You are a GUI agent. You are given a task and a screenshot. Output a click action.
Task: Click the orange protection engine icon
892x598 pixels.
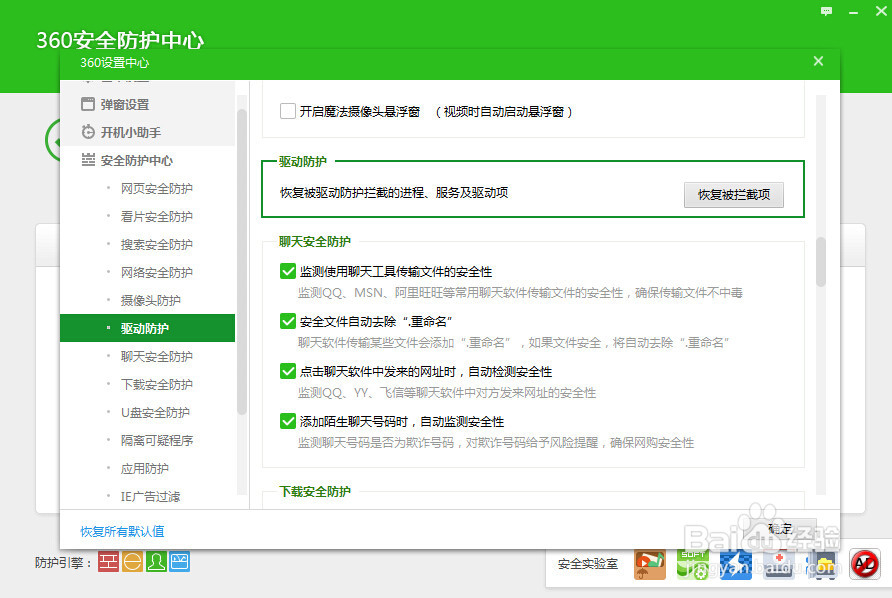coord(132,562)
